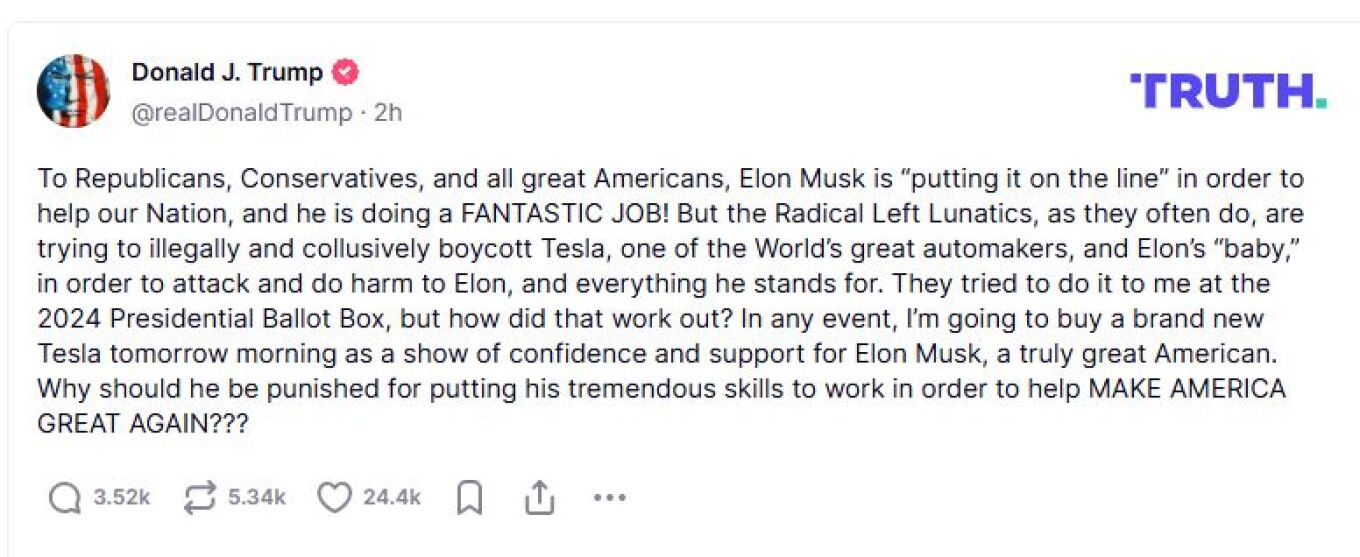Click the @realDonaldTrump handle
The image size is (1360, 557).
(242, 113)
